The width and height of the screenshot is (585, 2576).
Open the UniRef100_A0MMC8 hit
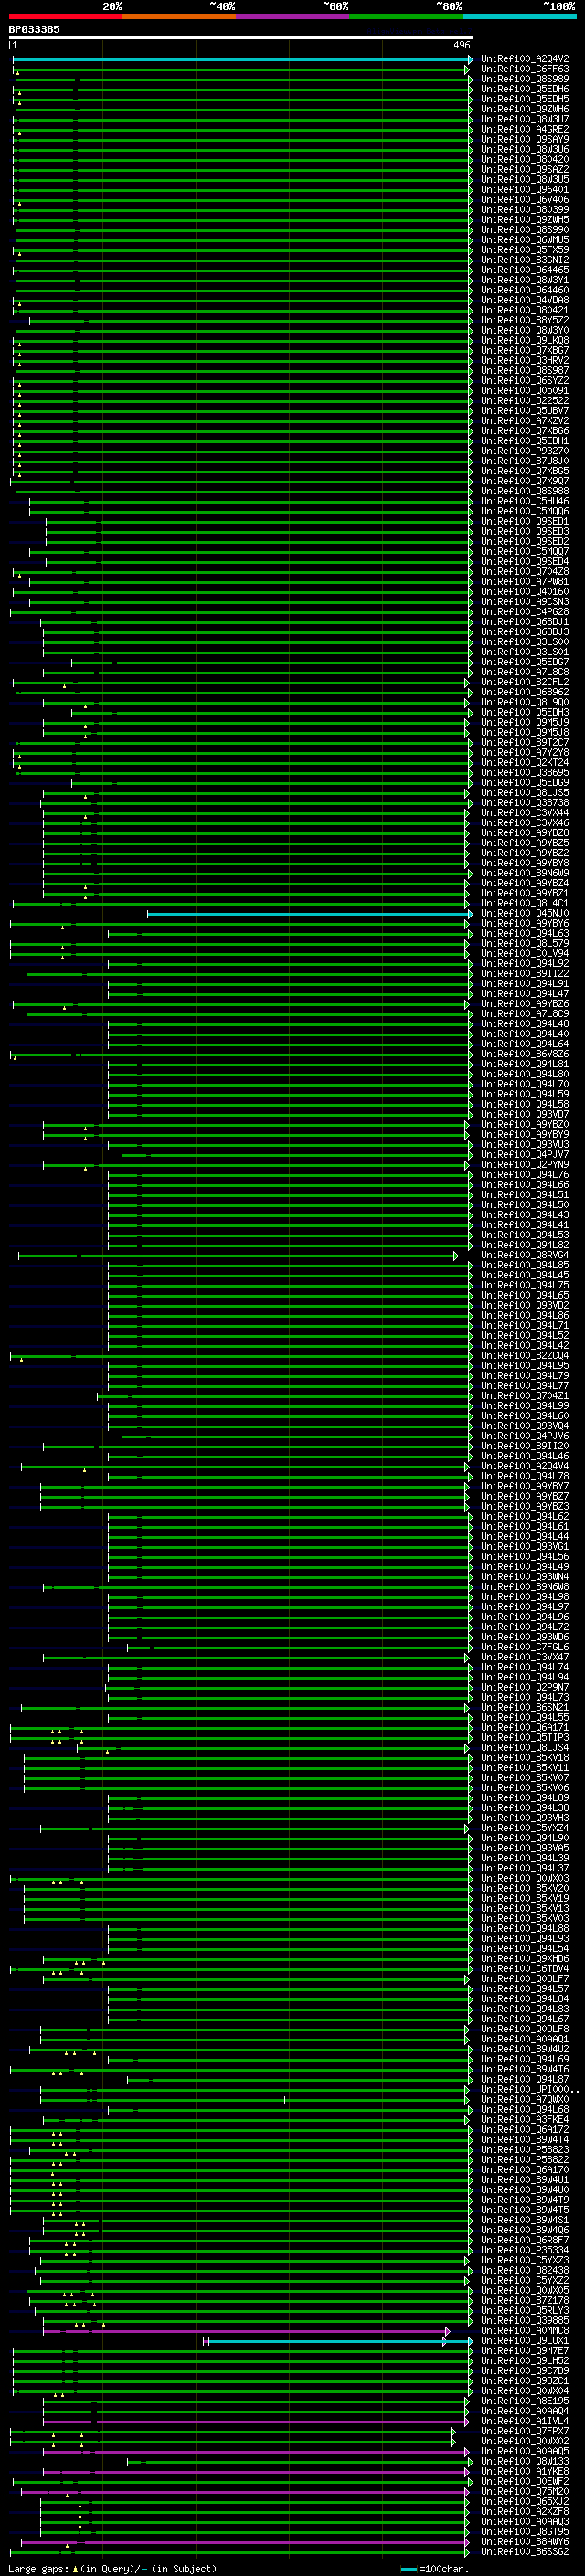point(525,2331)
